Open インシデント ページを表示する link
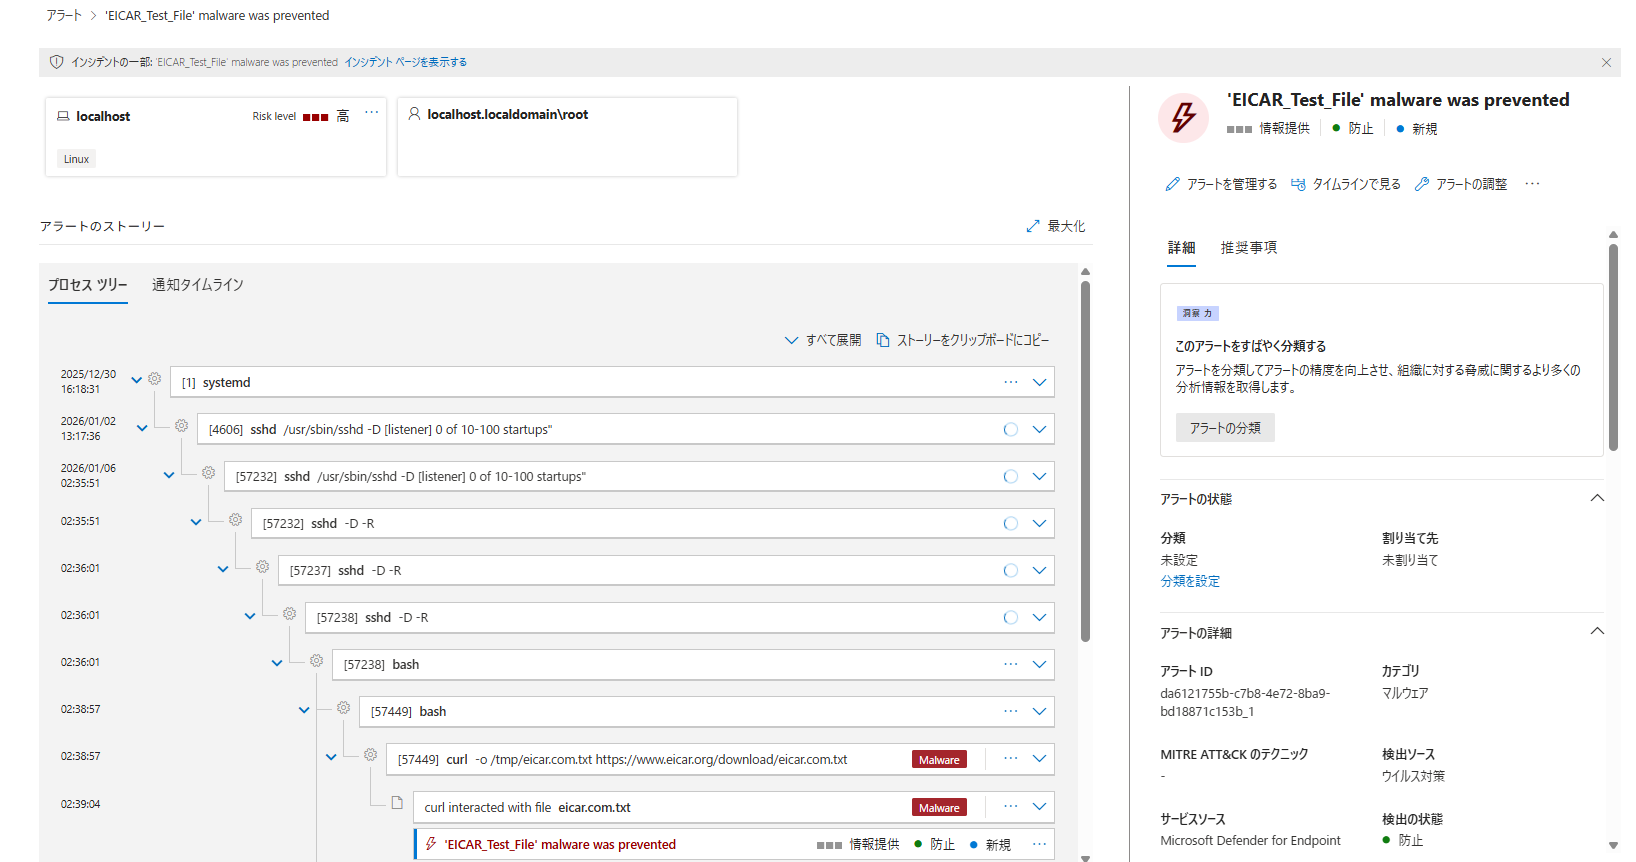The width and height of the screenshot is (1636, 862). 406,62
